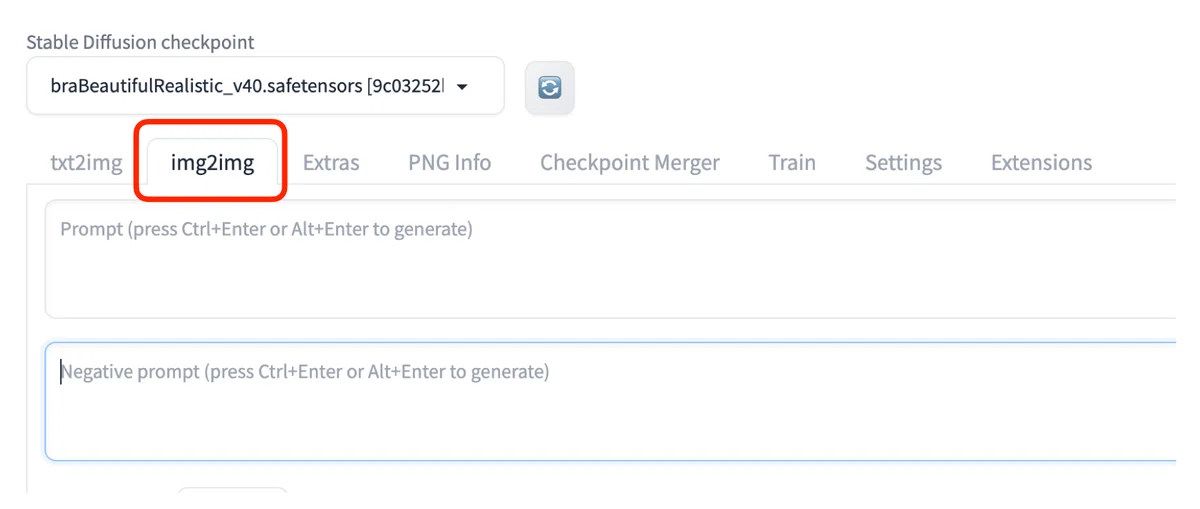Click the Negative prompt placeholder hint text
The width and height of the screenshot is (1200, 509).
[305, 372]
